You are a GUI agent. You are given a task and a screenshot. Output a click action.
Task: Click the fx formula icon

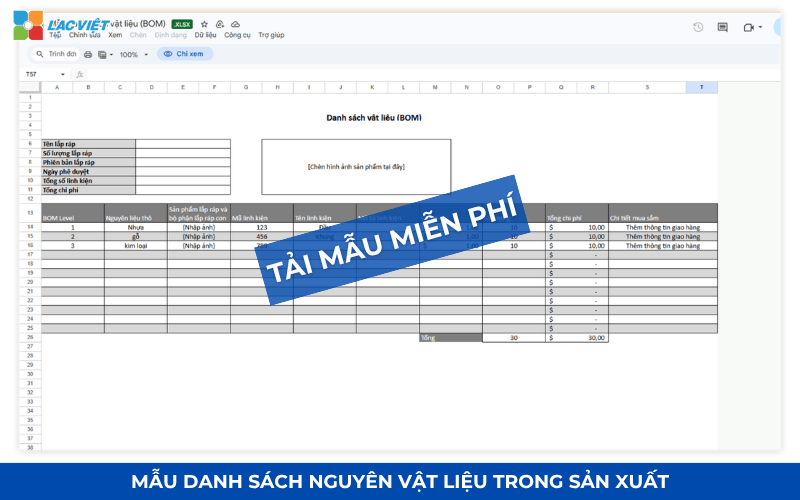point(80,74)
